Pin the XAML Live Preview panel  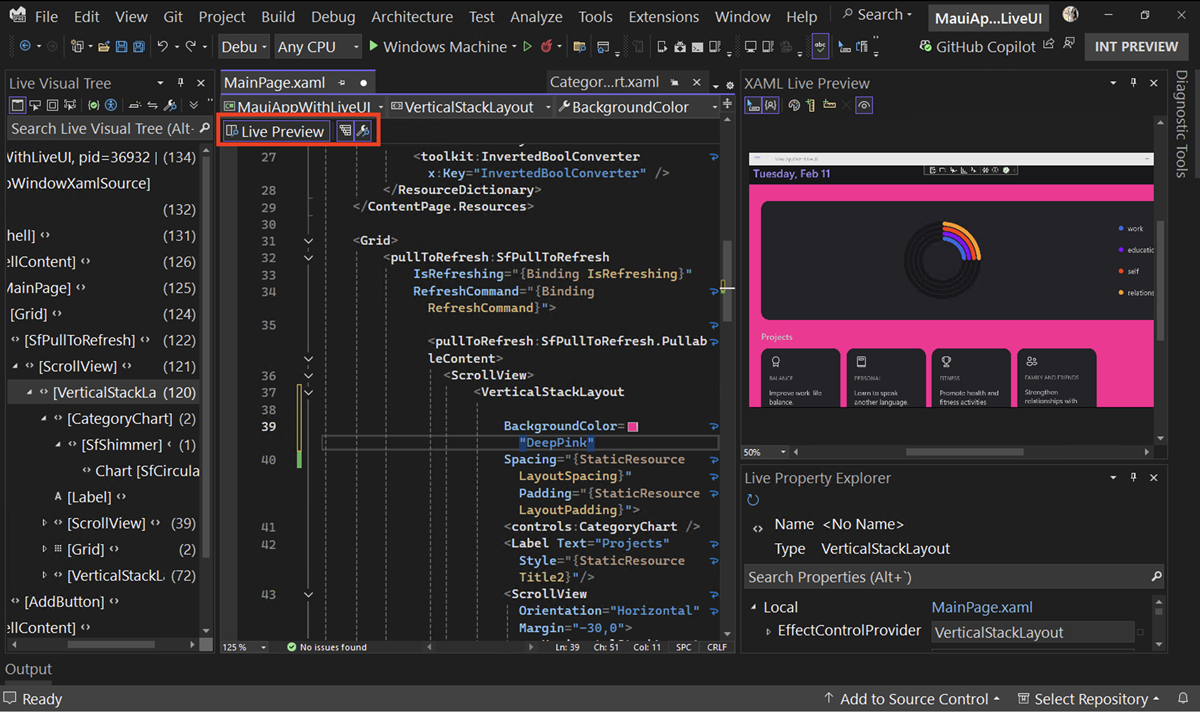(x=1133, y=83)
